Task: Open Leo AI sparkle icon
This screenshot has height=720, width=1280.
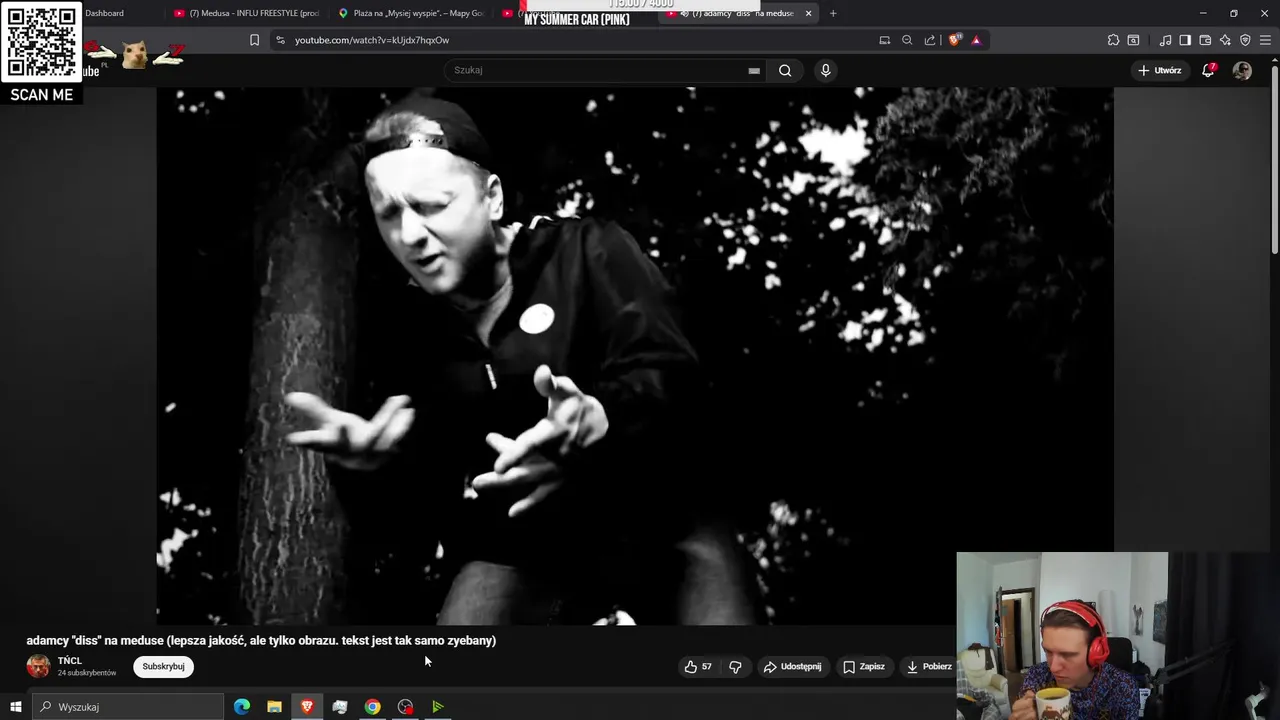Action: click(x=1225, y=40)
